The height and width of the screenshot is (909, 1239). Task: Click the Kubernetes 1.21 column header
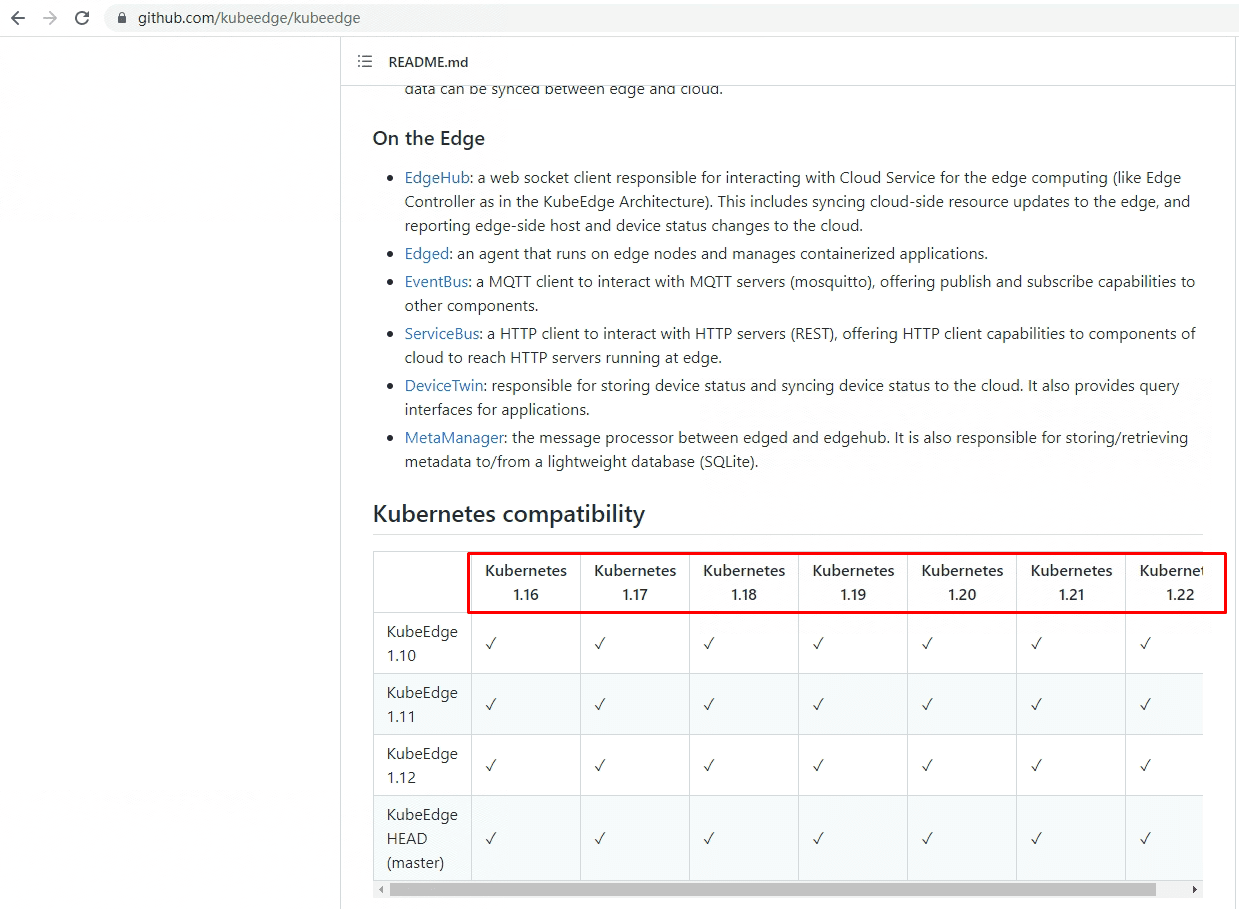pyautogui.click(x=1071, y=582)
